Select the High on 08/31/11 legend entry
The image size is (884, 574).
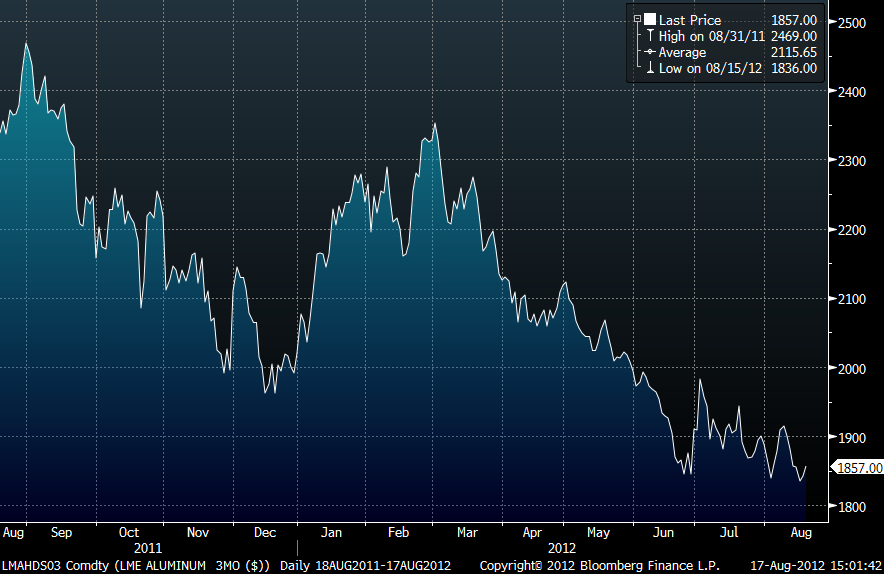[x=709, y=36]
